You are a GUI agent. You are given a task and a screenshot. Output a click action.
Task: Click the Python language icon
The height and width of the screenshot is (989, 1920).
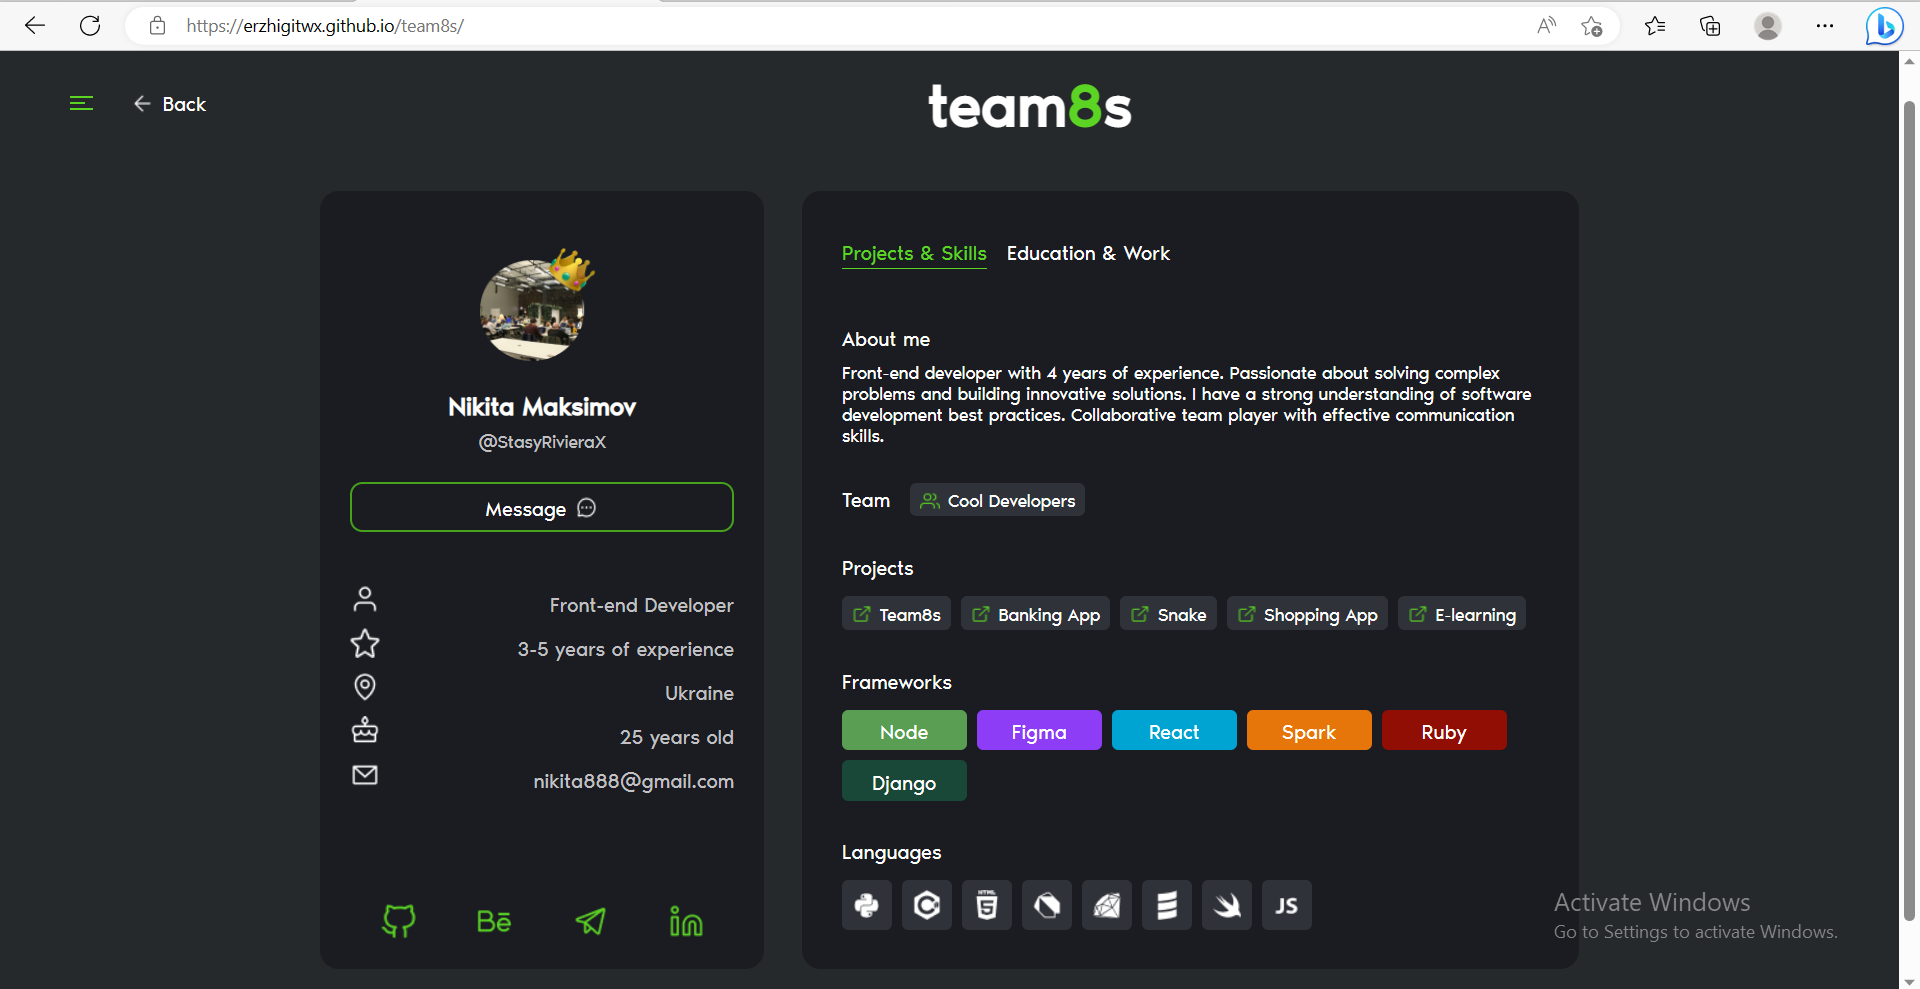(x=867, y=905)
